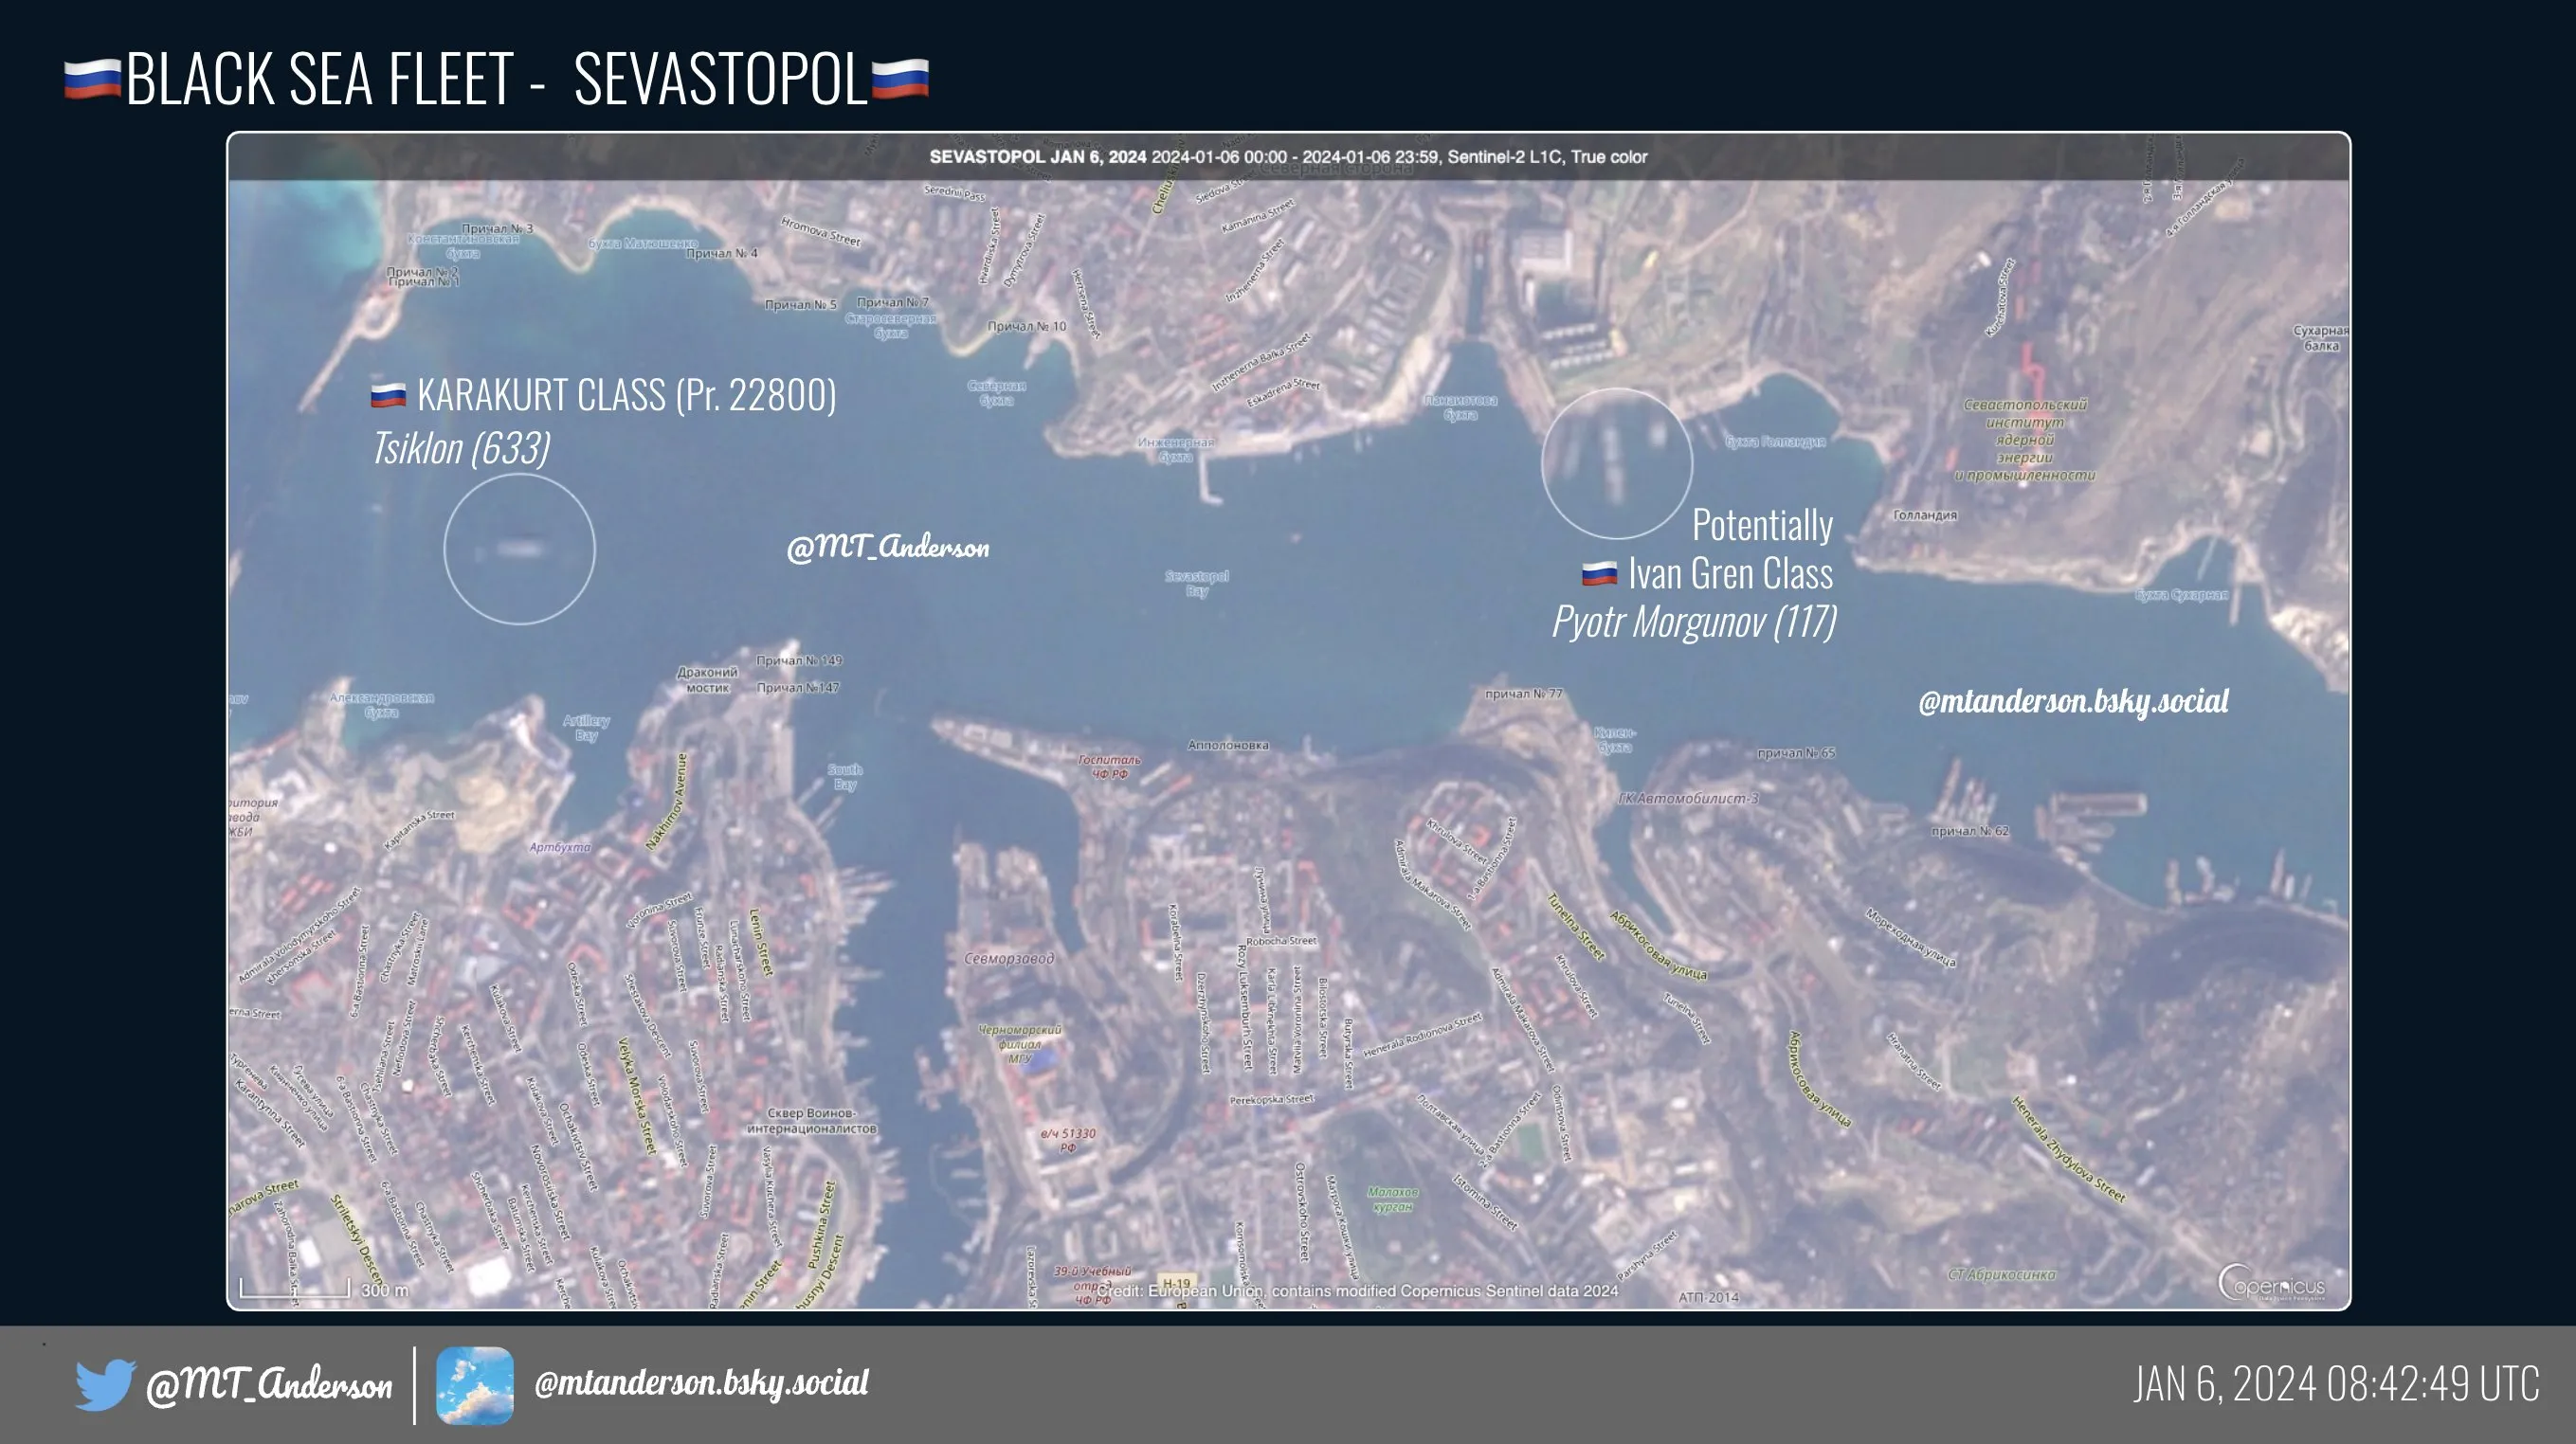Click the flag beside Ivan Gren Class
Viewport: 2576px width, 1444px height.
coord(1599,575)
